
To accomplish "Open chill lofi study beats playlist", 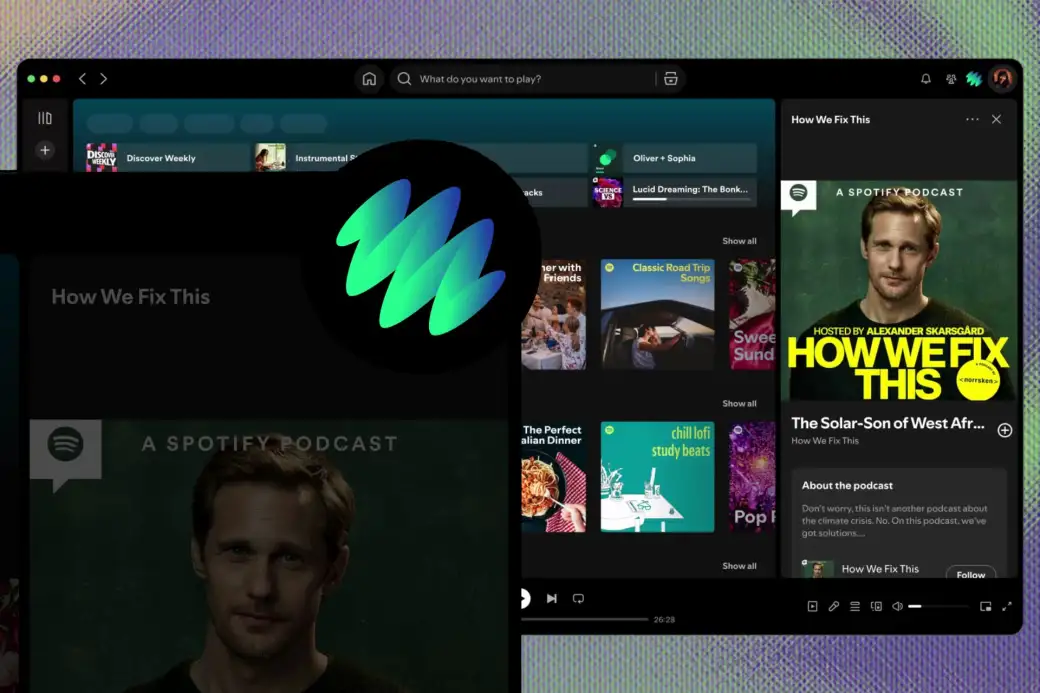I will pyautogui.click(x=657, y=477).
